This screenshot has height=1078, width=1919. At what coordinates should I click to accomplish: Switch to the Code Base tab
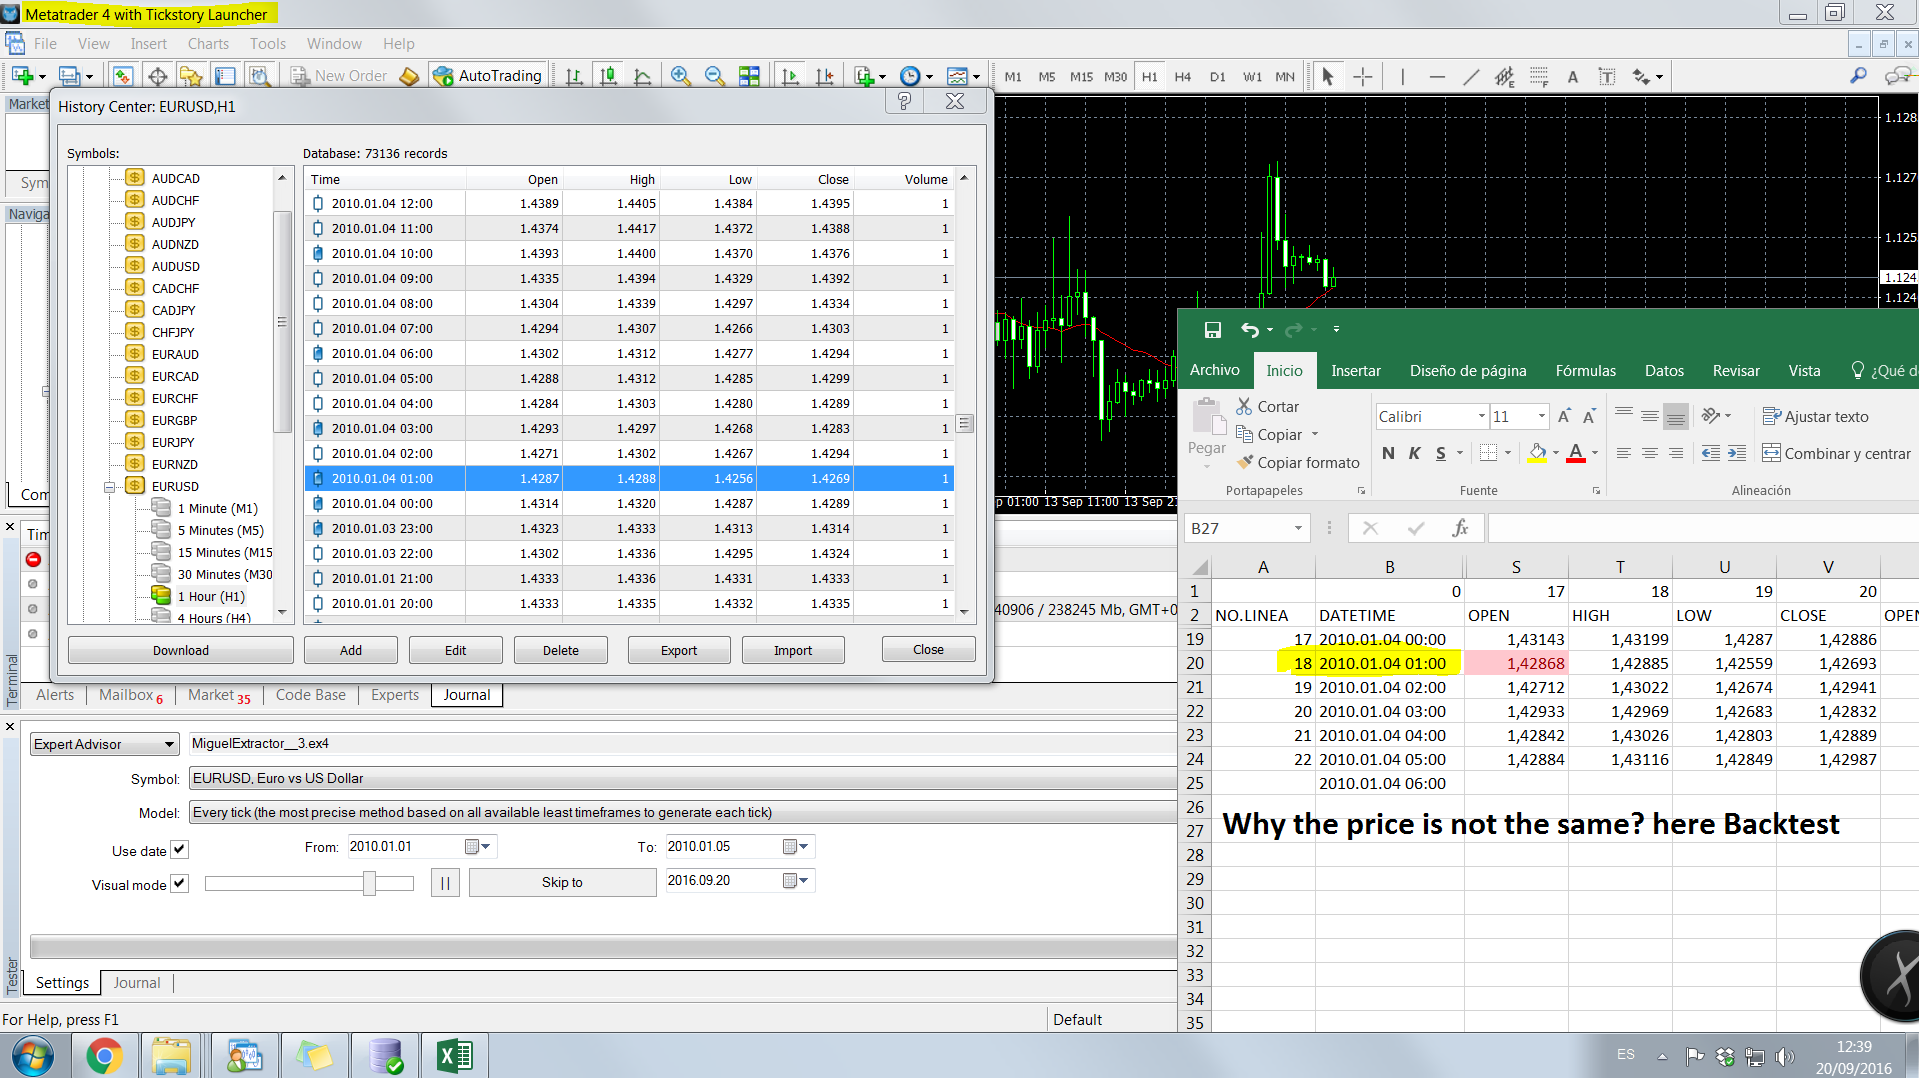(x=311, y=695)
